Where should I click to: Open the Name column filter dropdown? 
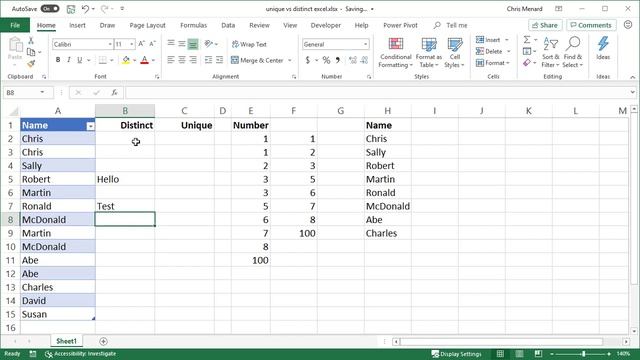click(91, 127)
